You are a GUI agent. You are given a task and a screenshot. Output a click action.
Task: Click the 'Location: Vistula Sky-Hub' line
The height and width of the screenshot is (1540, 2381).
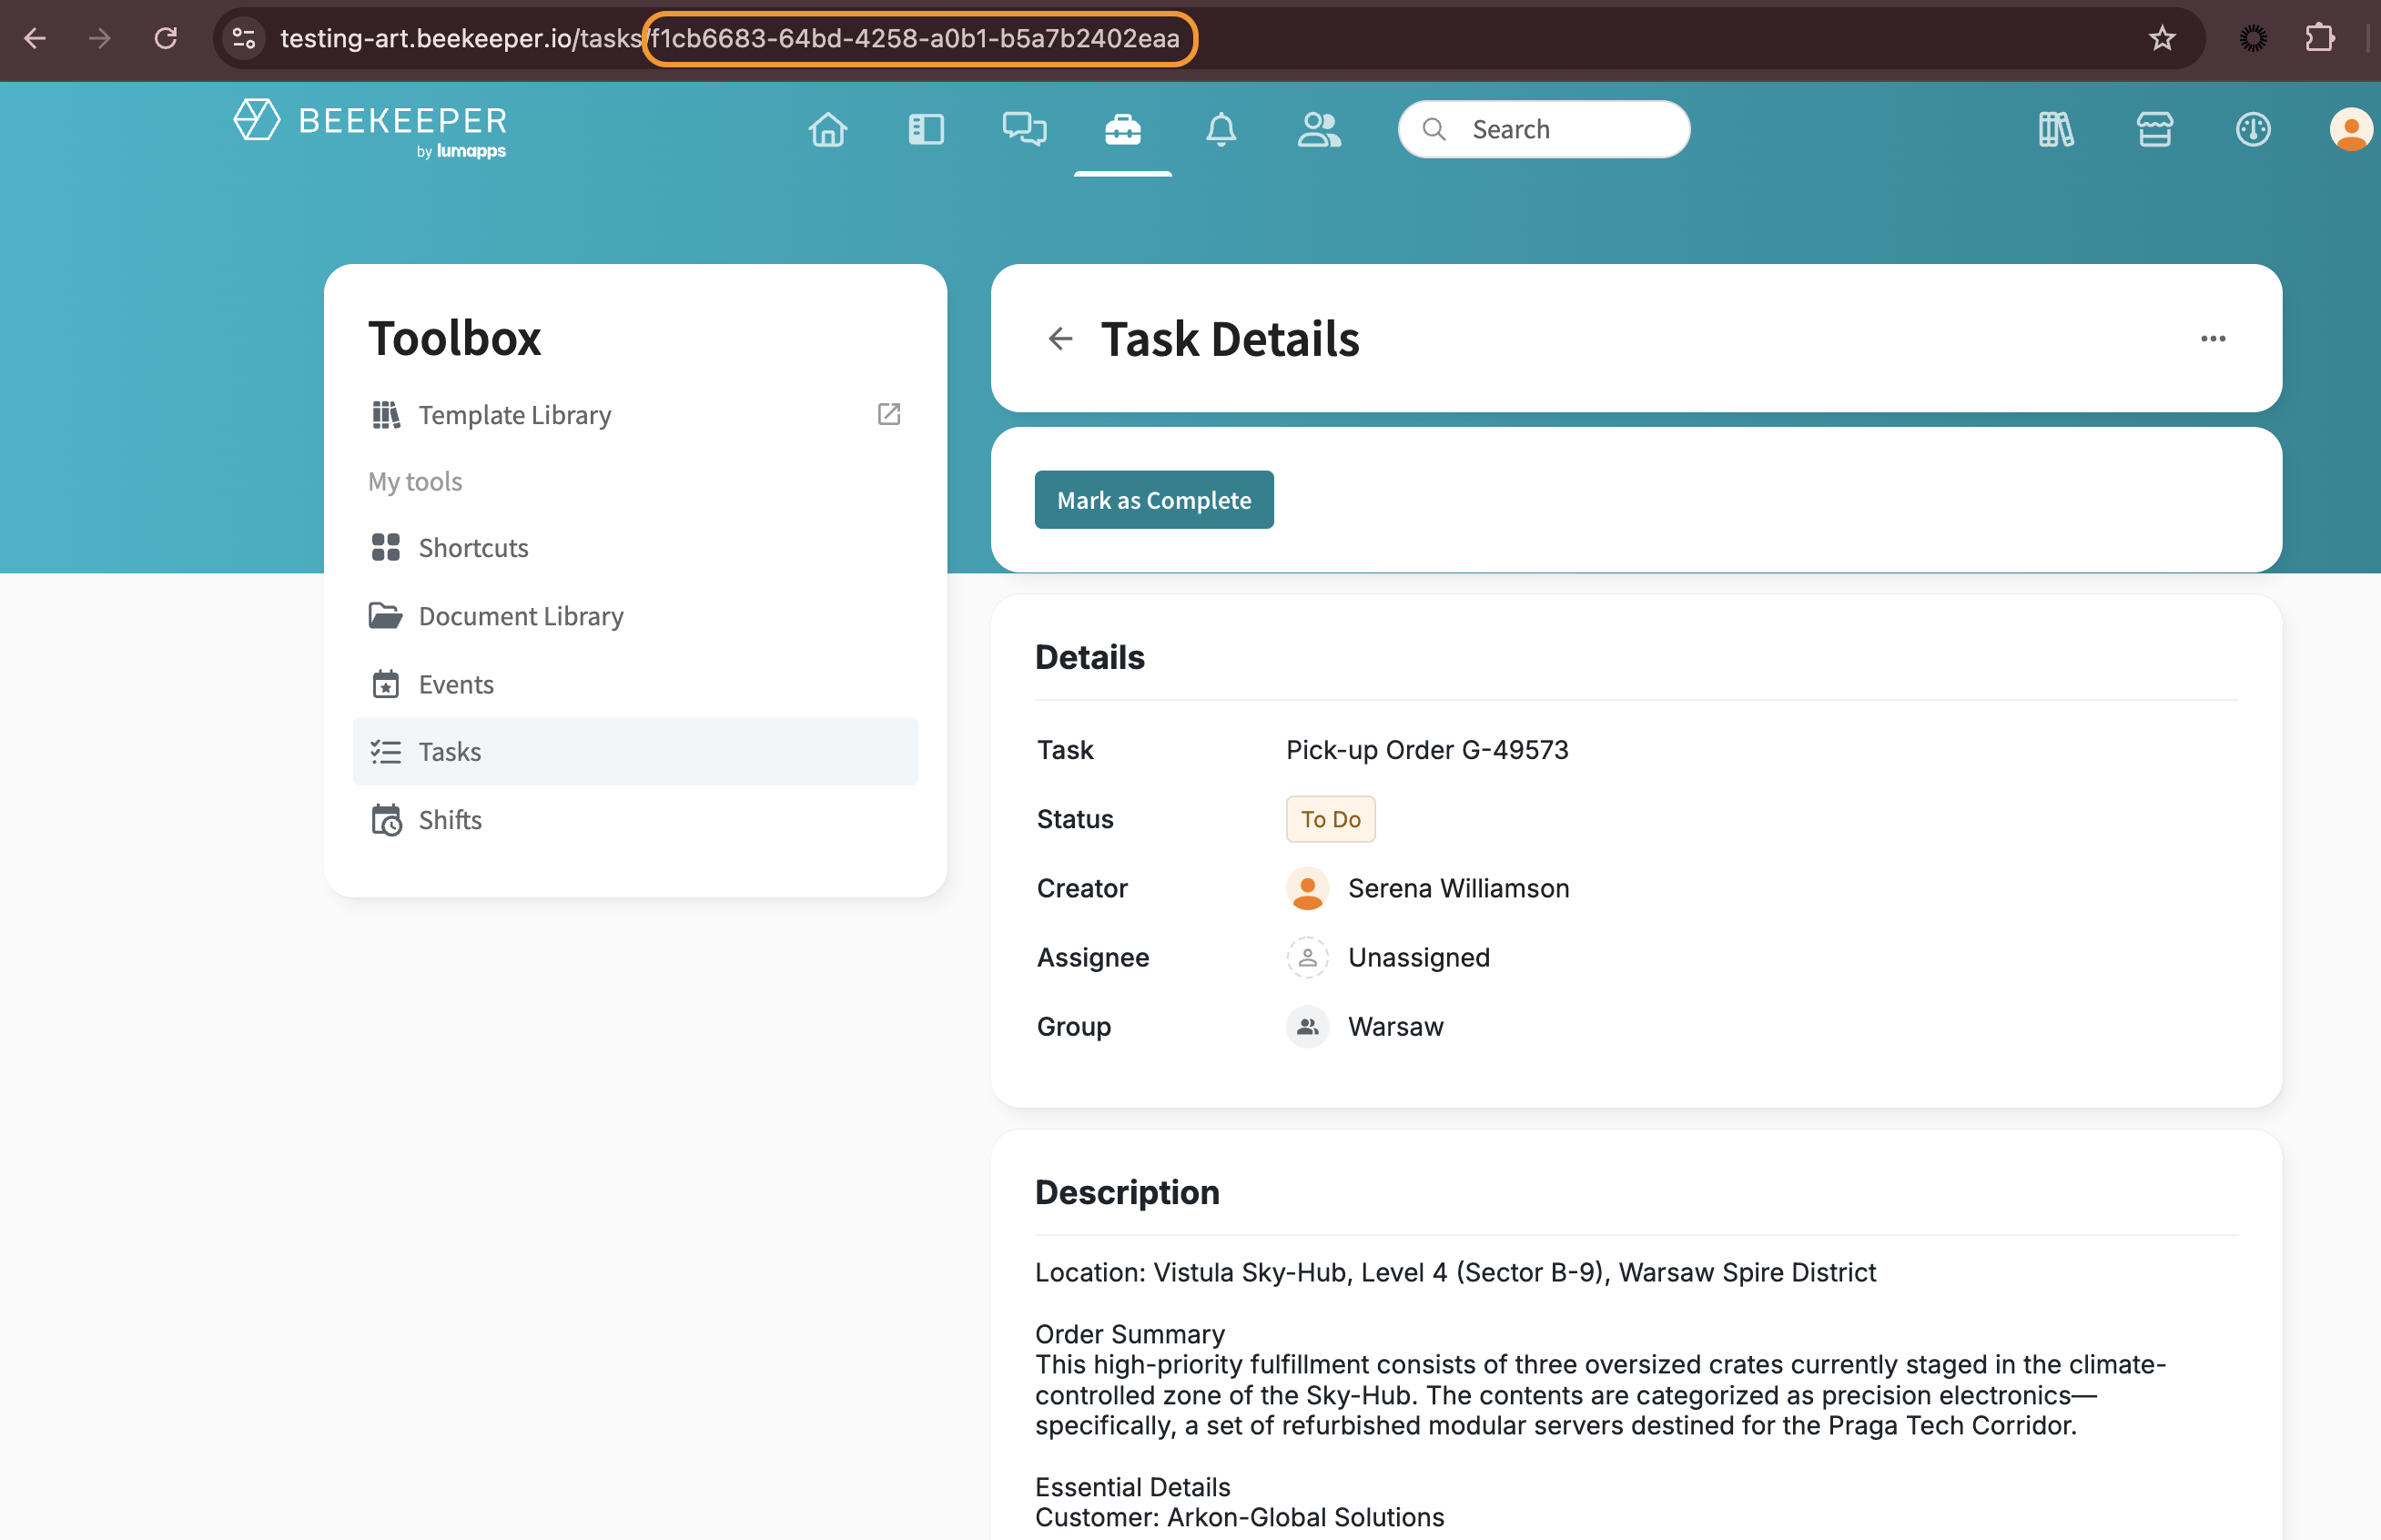1455,1272
